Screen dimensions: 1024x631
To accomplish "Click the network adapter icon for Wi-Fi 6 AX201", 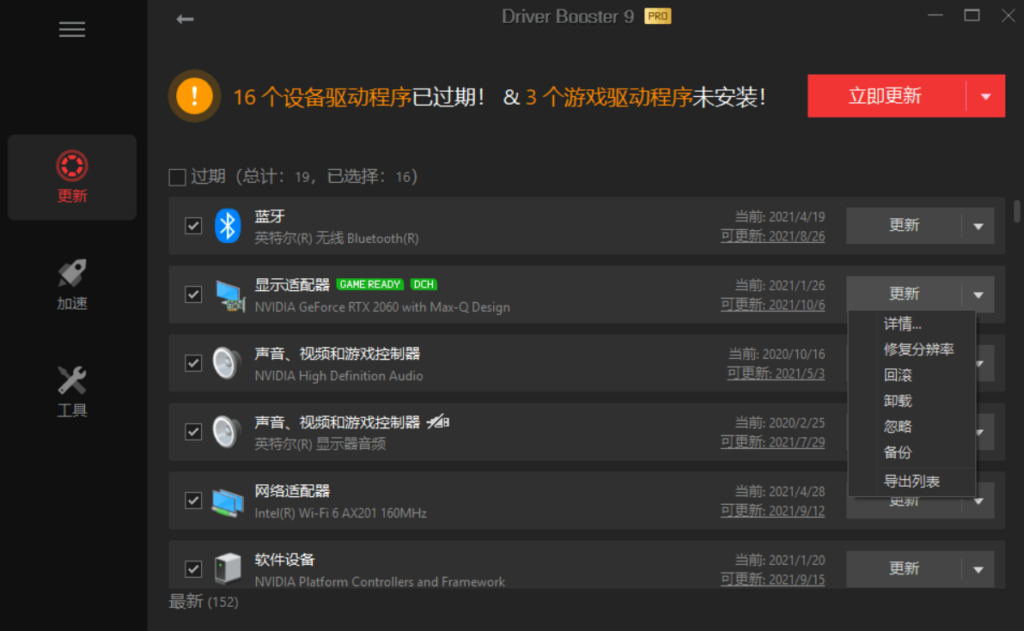I will [x=228, y=502].
